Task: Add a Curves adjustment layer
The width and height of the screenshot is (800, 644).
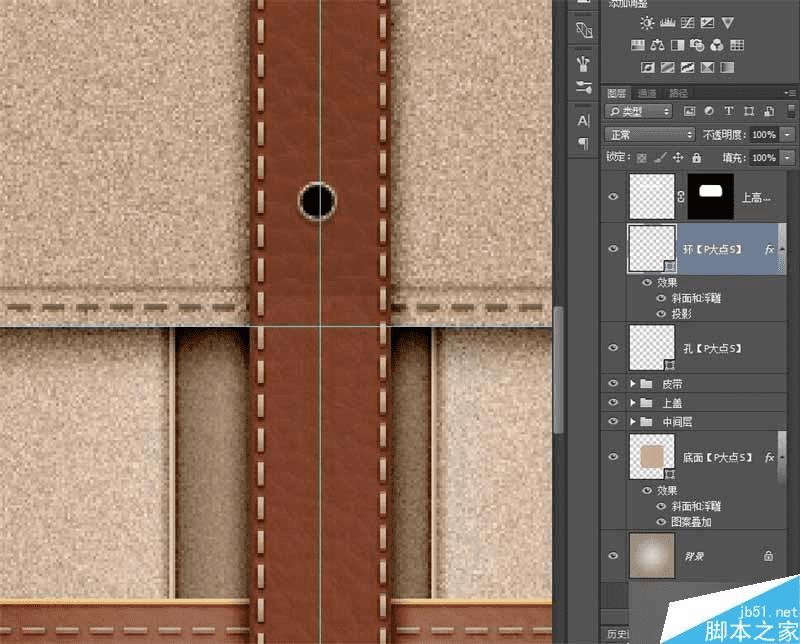Action: coord(687,23)
